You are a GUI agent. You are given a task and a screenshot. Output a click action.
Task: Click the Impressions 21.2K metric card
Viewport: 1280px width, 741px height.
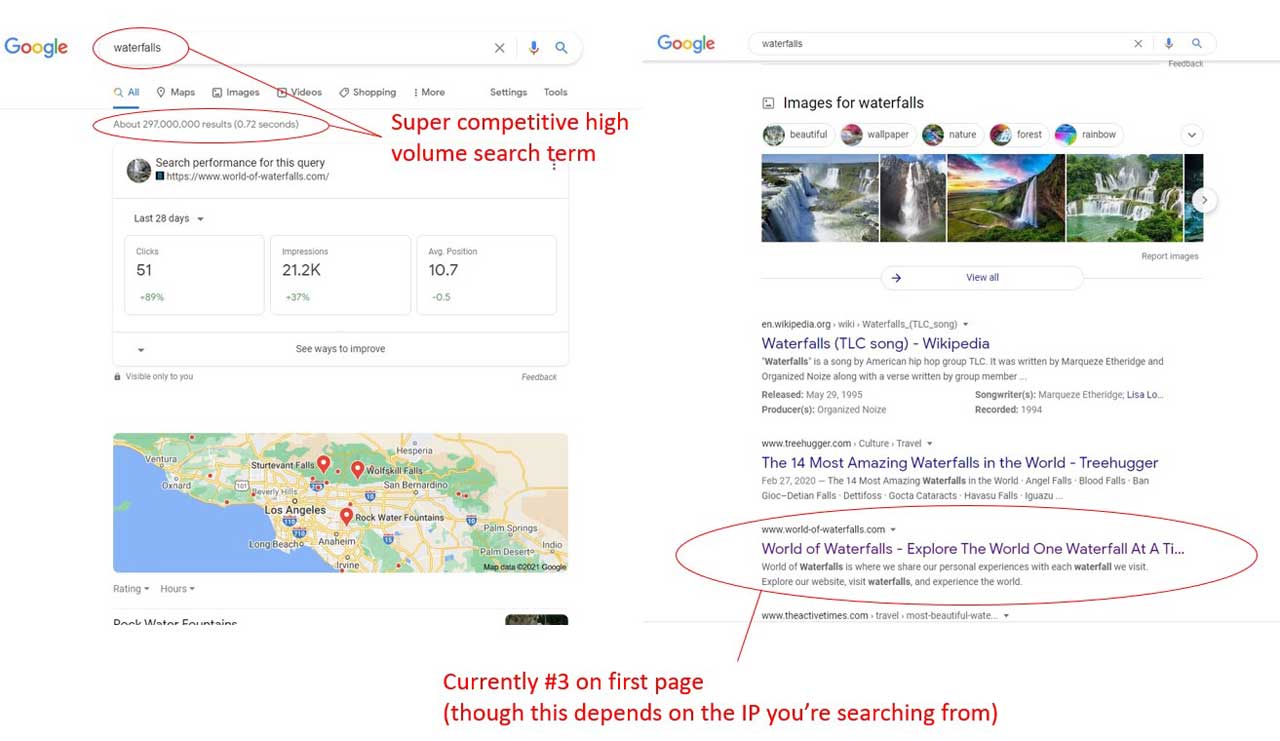[340, 275]
